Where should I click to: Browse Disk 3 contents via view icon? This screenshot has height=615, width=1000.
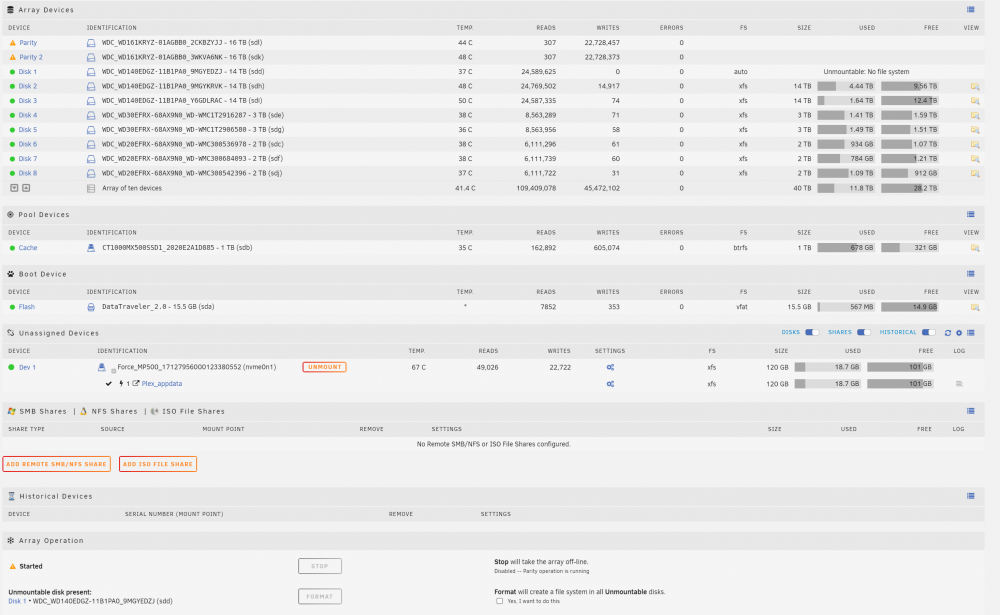coord(974,101)
